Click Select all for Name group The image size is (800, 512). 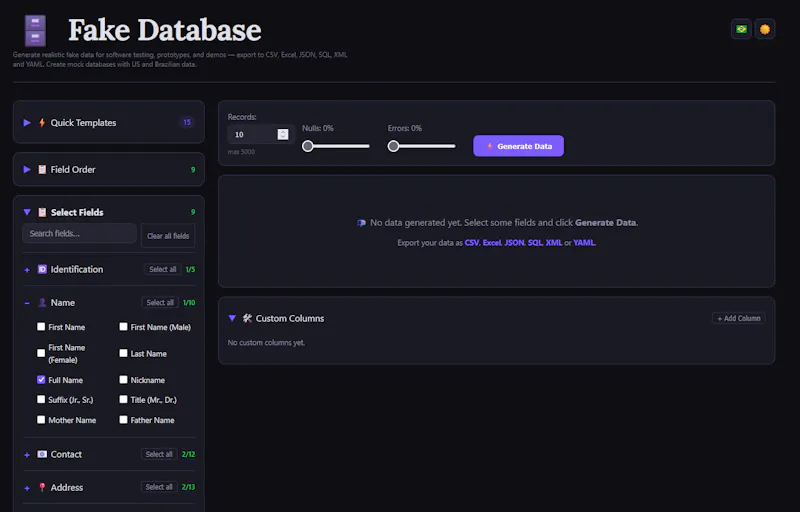[x=160, y=302]
